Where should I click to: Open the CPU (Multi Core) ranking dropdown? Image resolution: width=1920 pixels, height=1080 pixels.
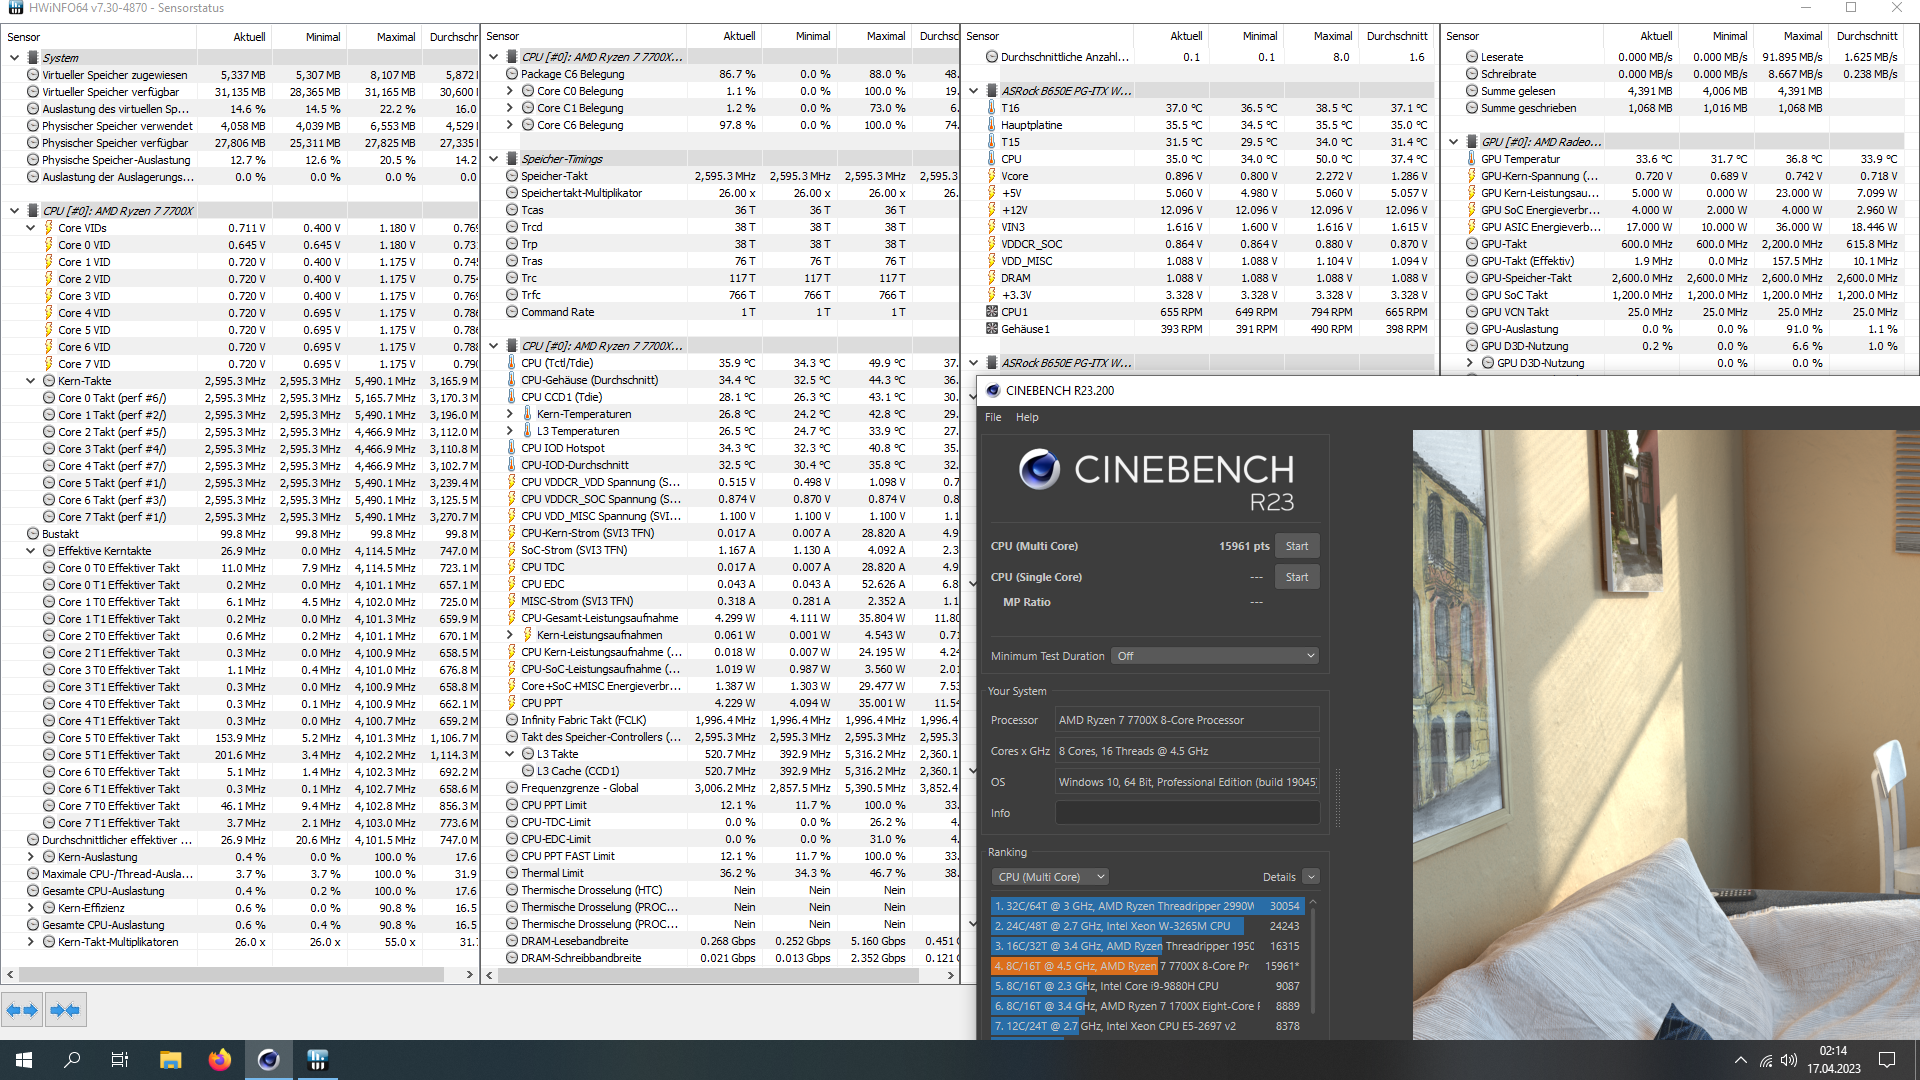click(x=1050, y=877)
